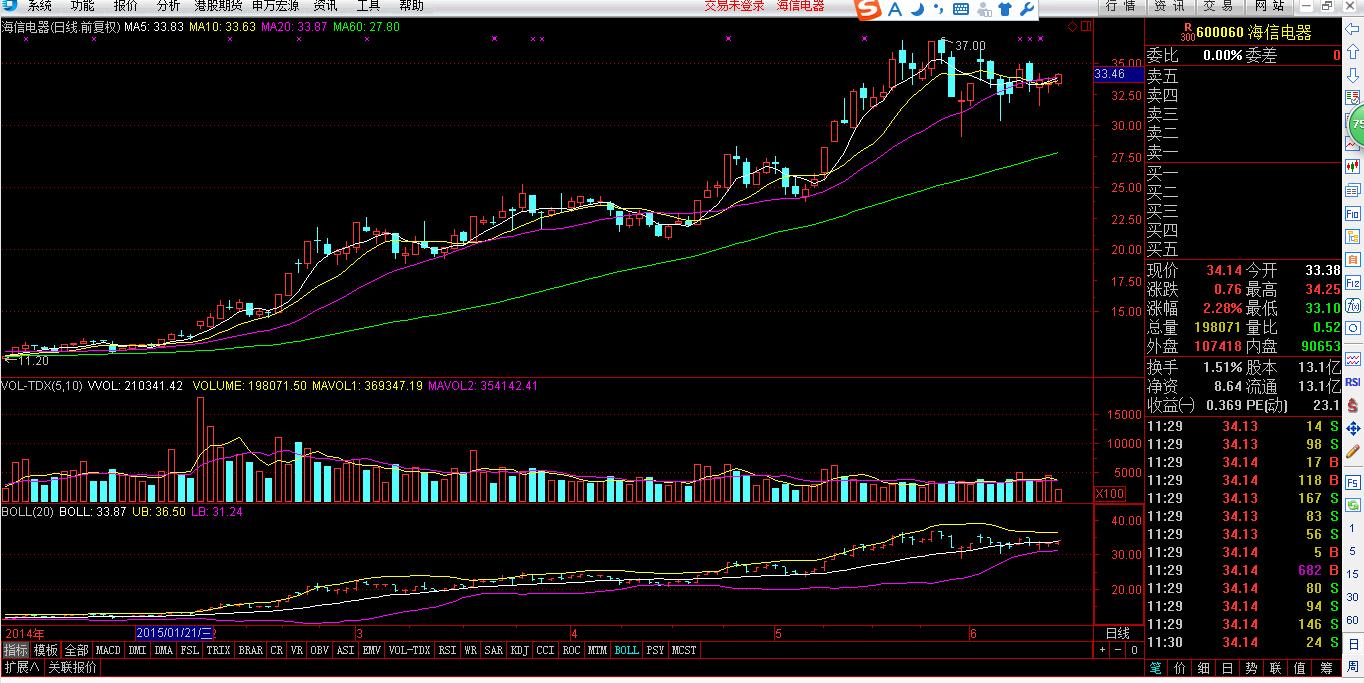Screen dimensions: 1364x683
Task: Select the KDJ indicator tab
Action: coord(519,650)
